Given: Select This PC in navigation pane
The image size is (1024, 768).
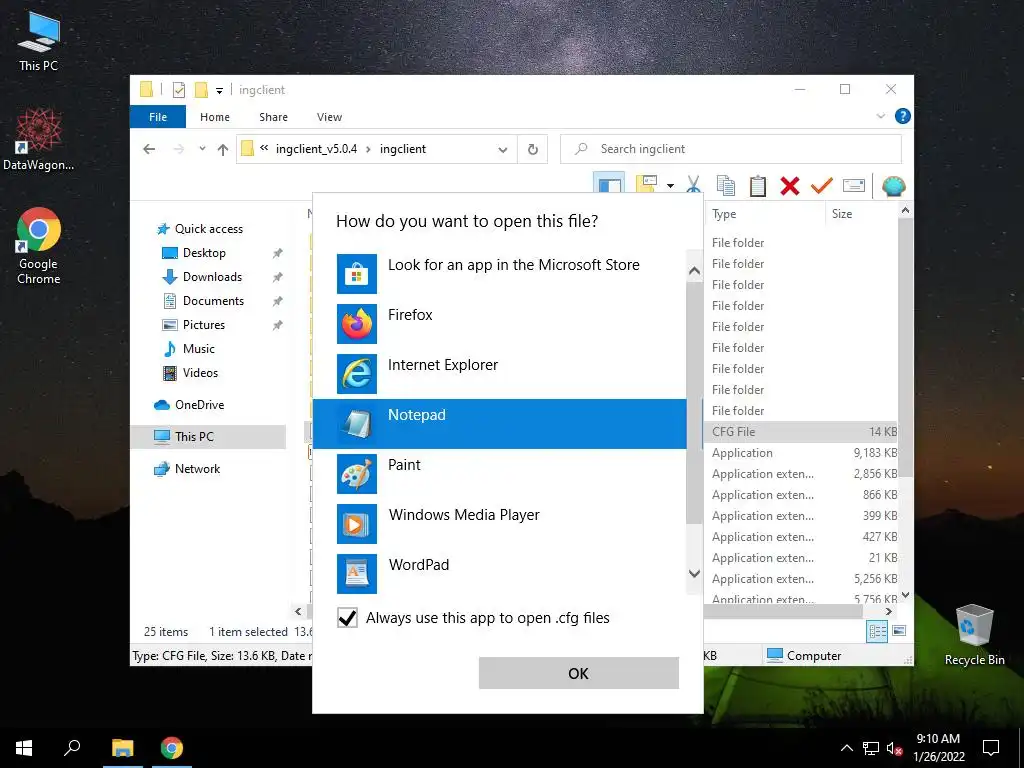Looking at the screenshot, I should pyautogui.click(x=194, y=437).
